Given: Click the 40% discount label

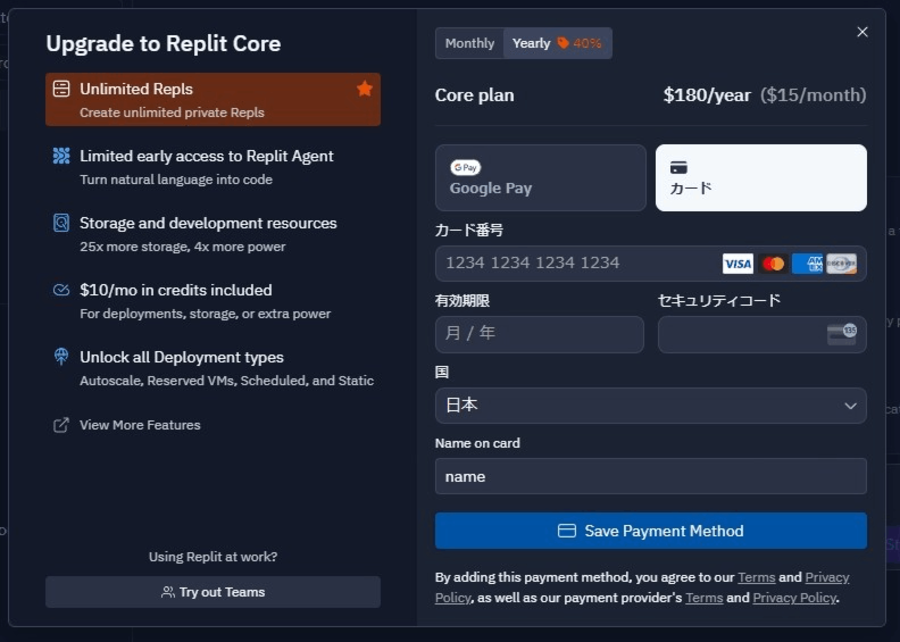Looking at the screenshot, I should (587, 44).
